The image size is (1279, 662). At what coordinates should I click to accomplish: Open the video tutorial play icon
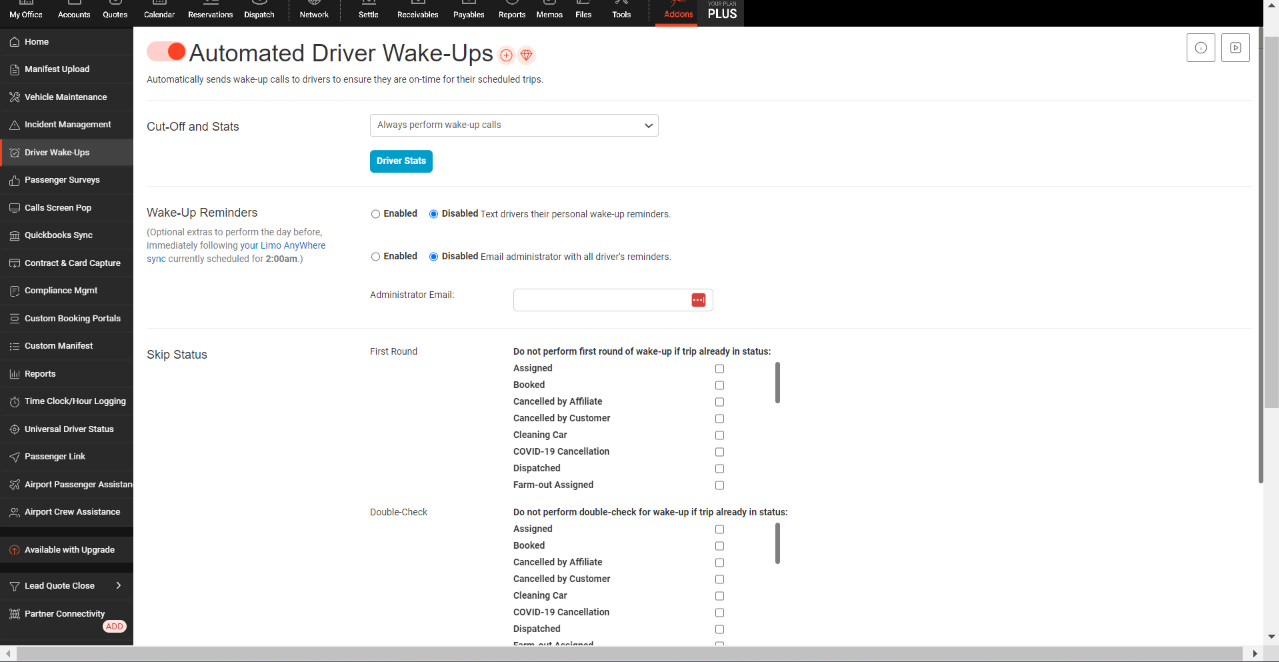click(1235, 48)
